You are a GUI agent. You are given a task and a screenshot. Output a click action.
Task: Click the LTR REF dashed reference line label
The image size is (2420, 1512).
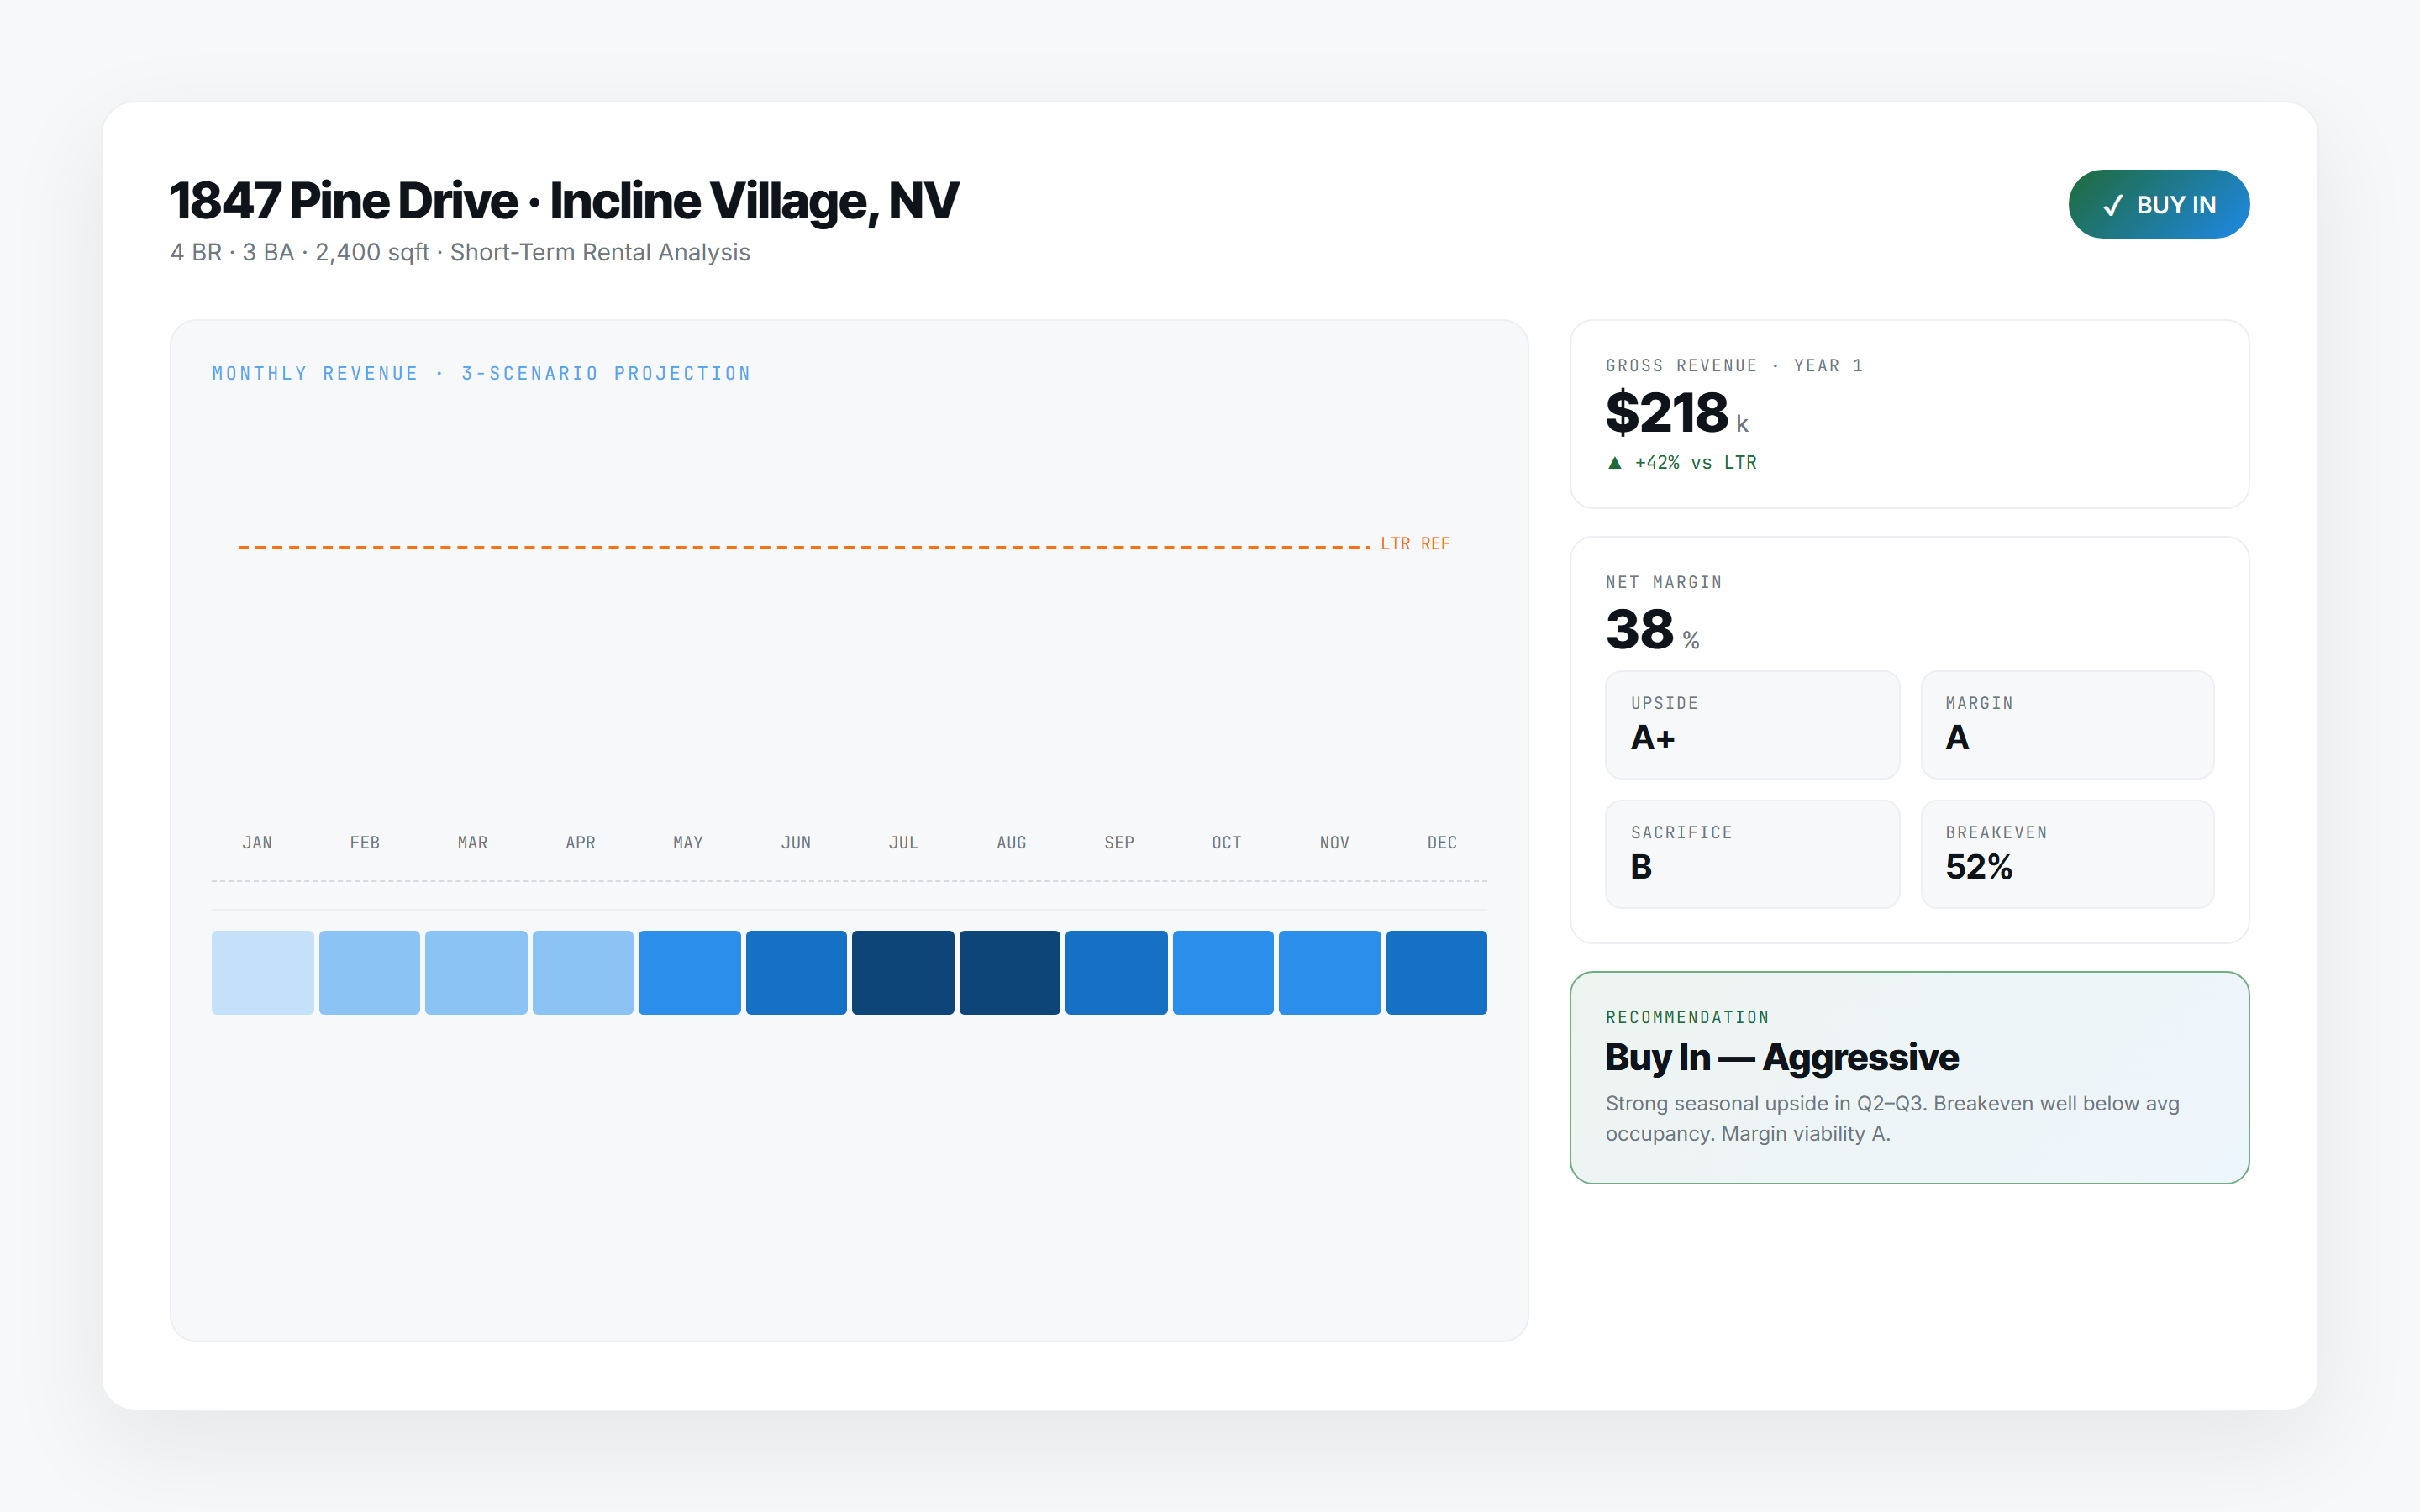(1414, 543)
